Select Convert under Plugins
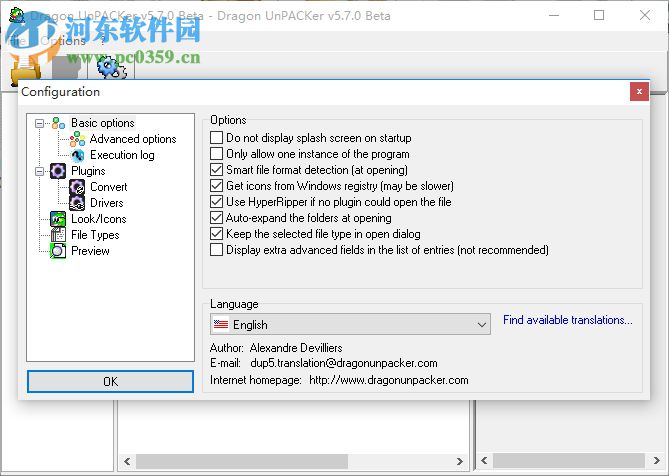669x476 pixels. tap(108, 187)
